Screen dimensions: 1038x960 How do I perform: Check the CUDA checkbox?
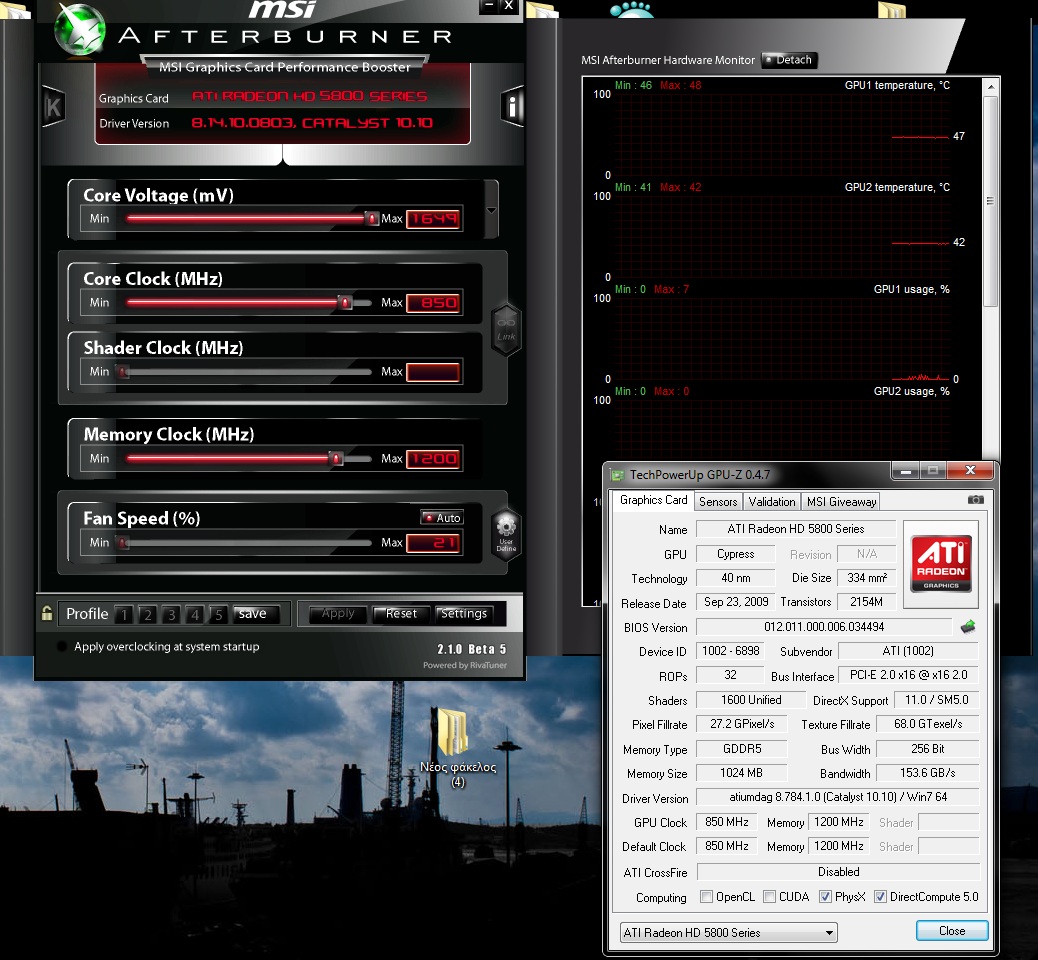(769, 896)
